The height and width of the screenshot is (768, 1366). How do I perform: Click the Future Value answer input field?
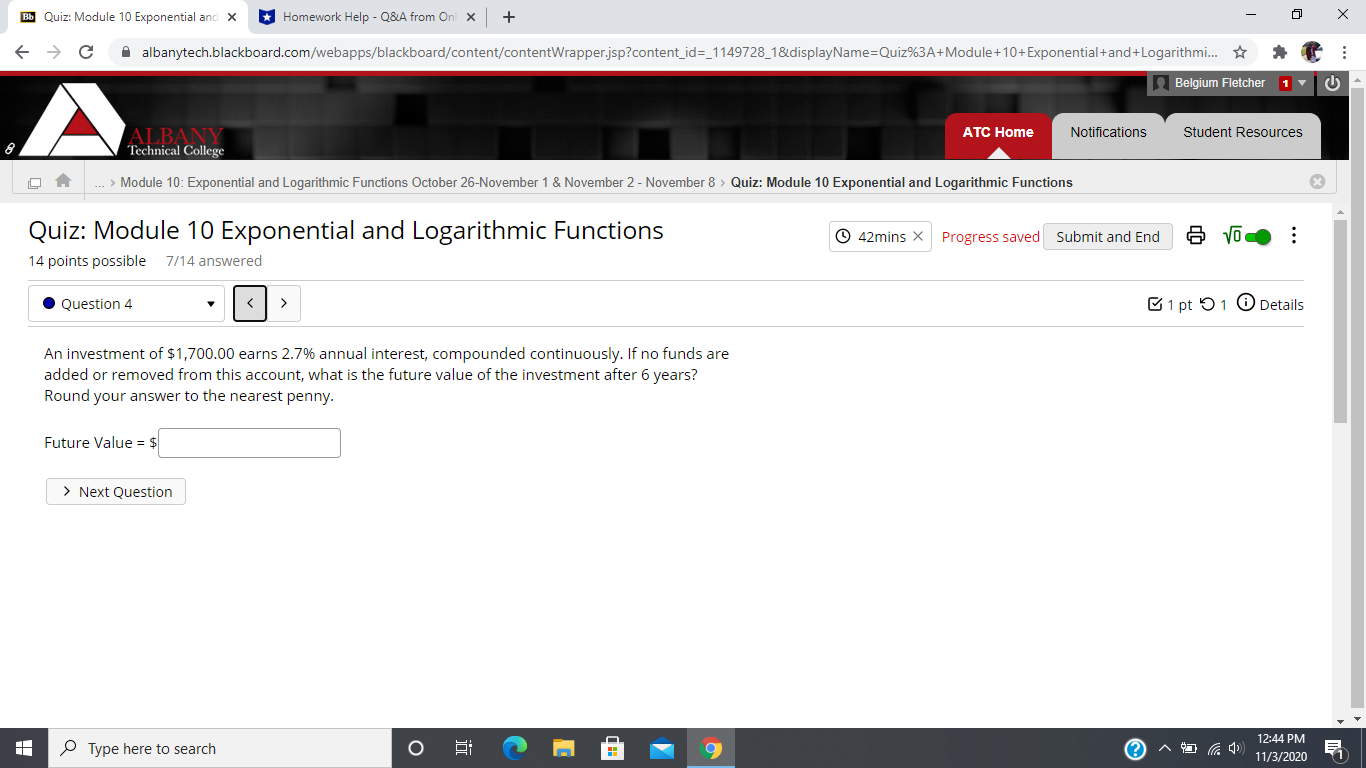[248, 442]
